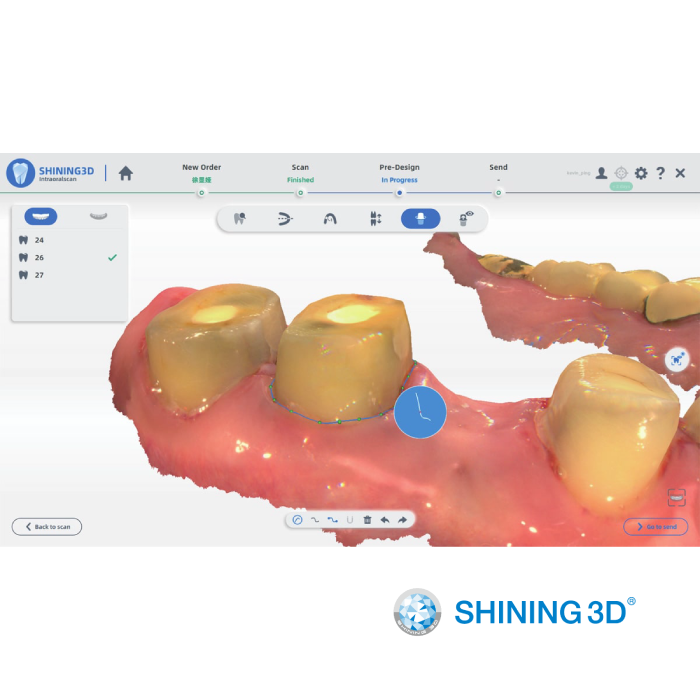Viewport: 700px width, 700px height.
Task: Click the Home icon in header
Action: point(125,173)
